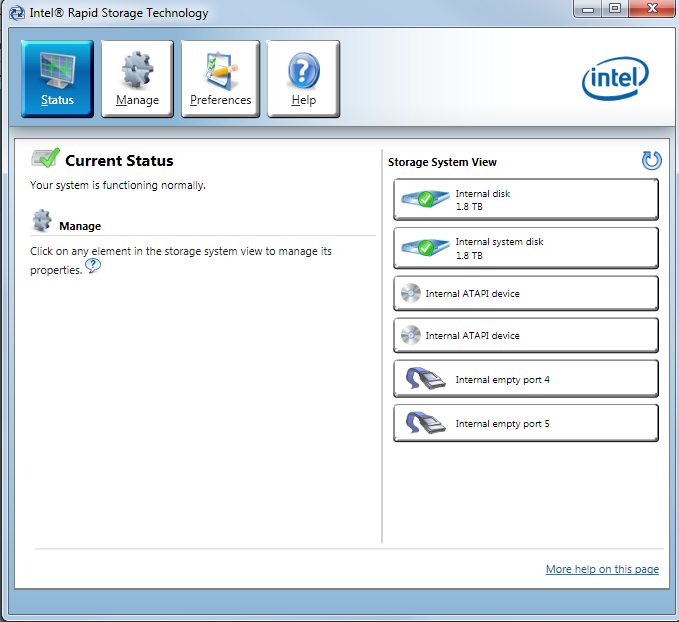Maximize the Intel Rapid Storage window
The width and height of the screenshot is (679, 622).
tap(614, 9)
